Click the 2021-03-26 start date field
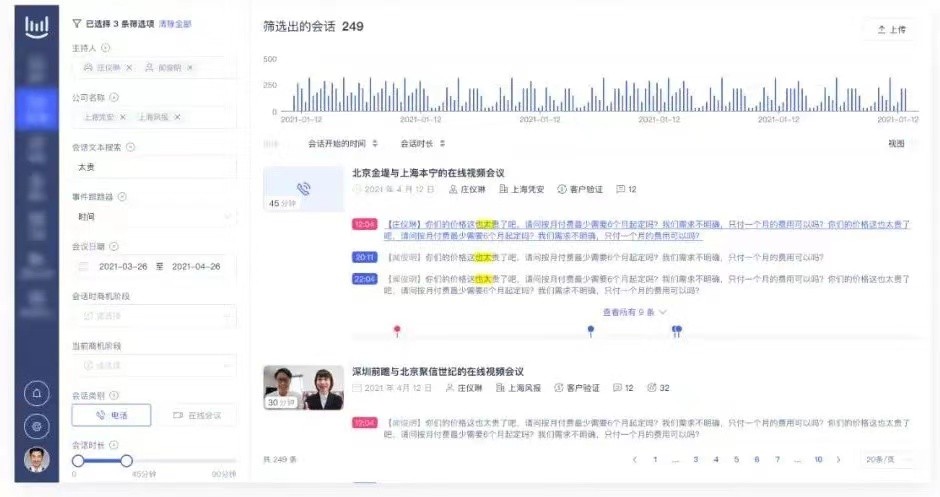Viewport: 940px width, 497px height. (123, 267)
